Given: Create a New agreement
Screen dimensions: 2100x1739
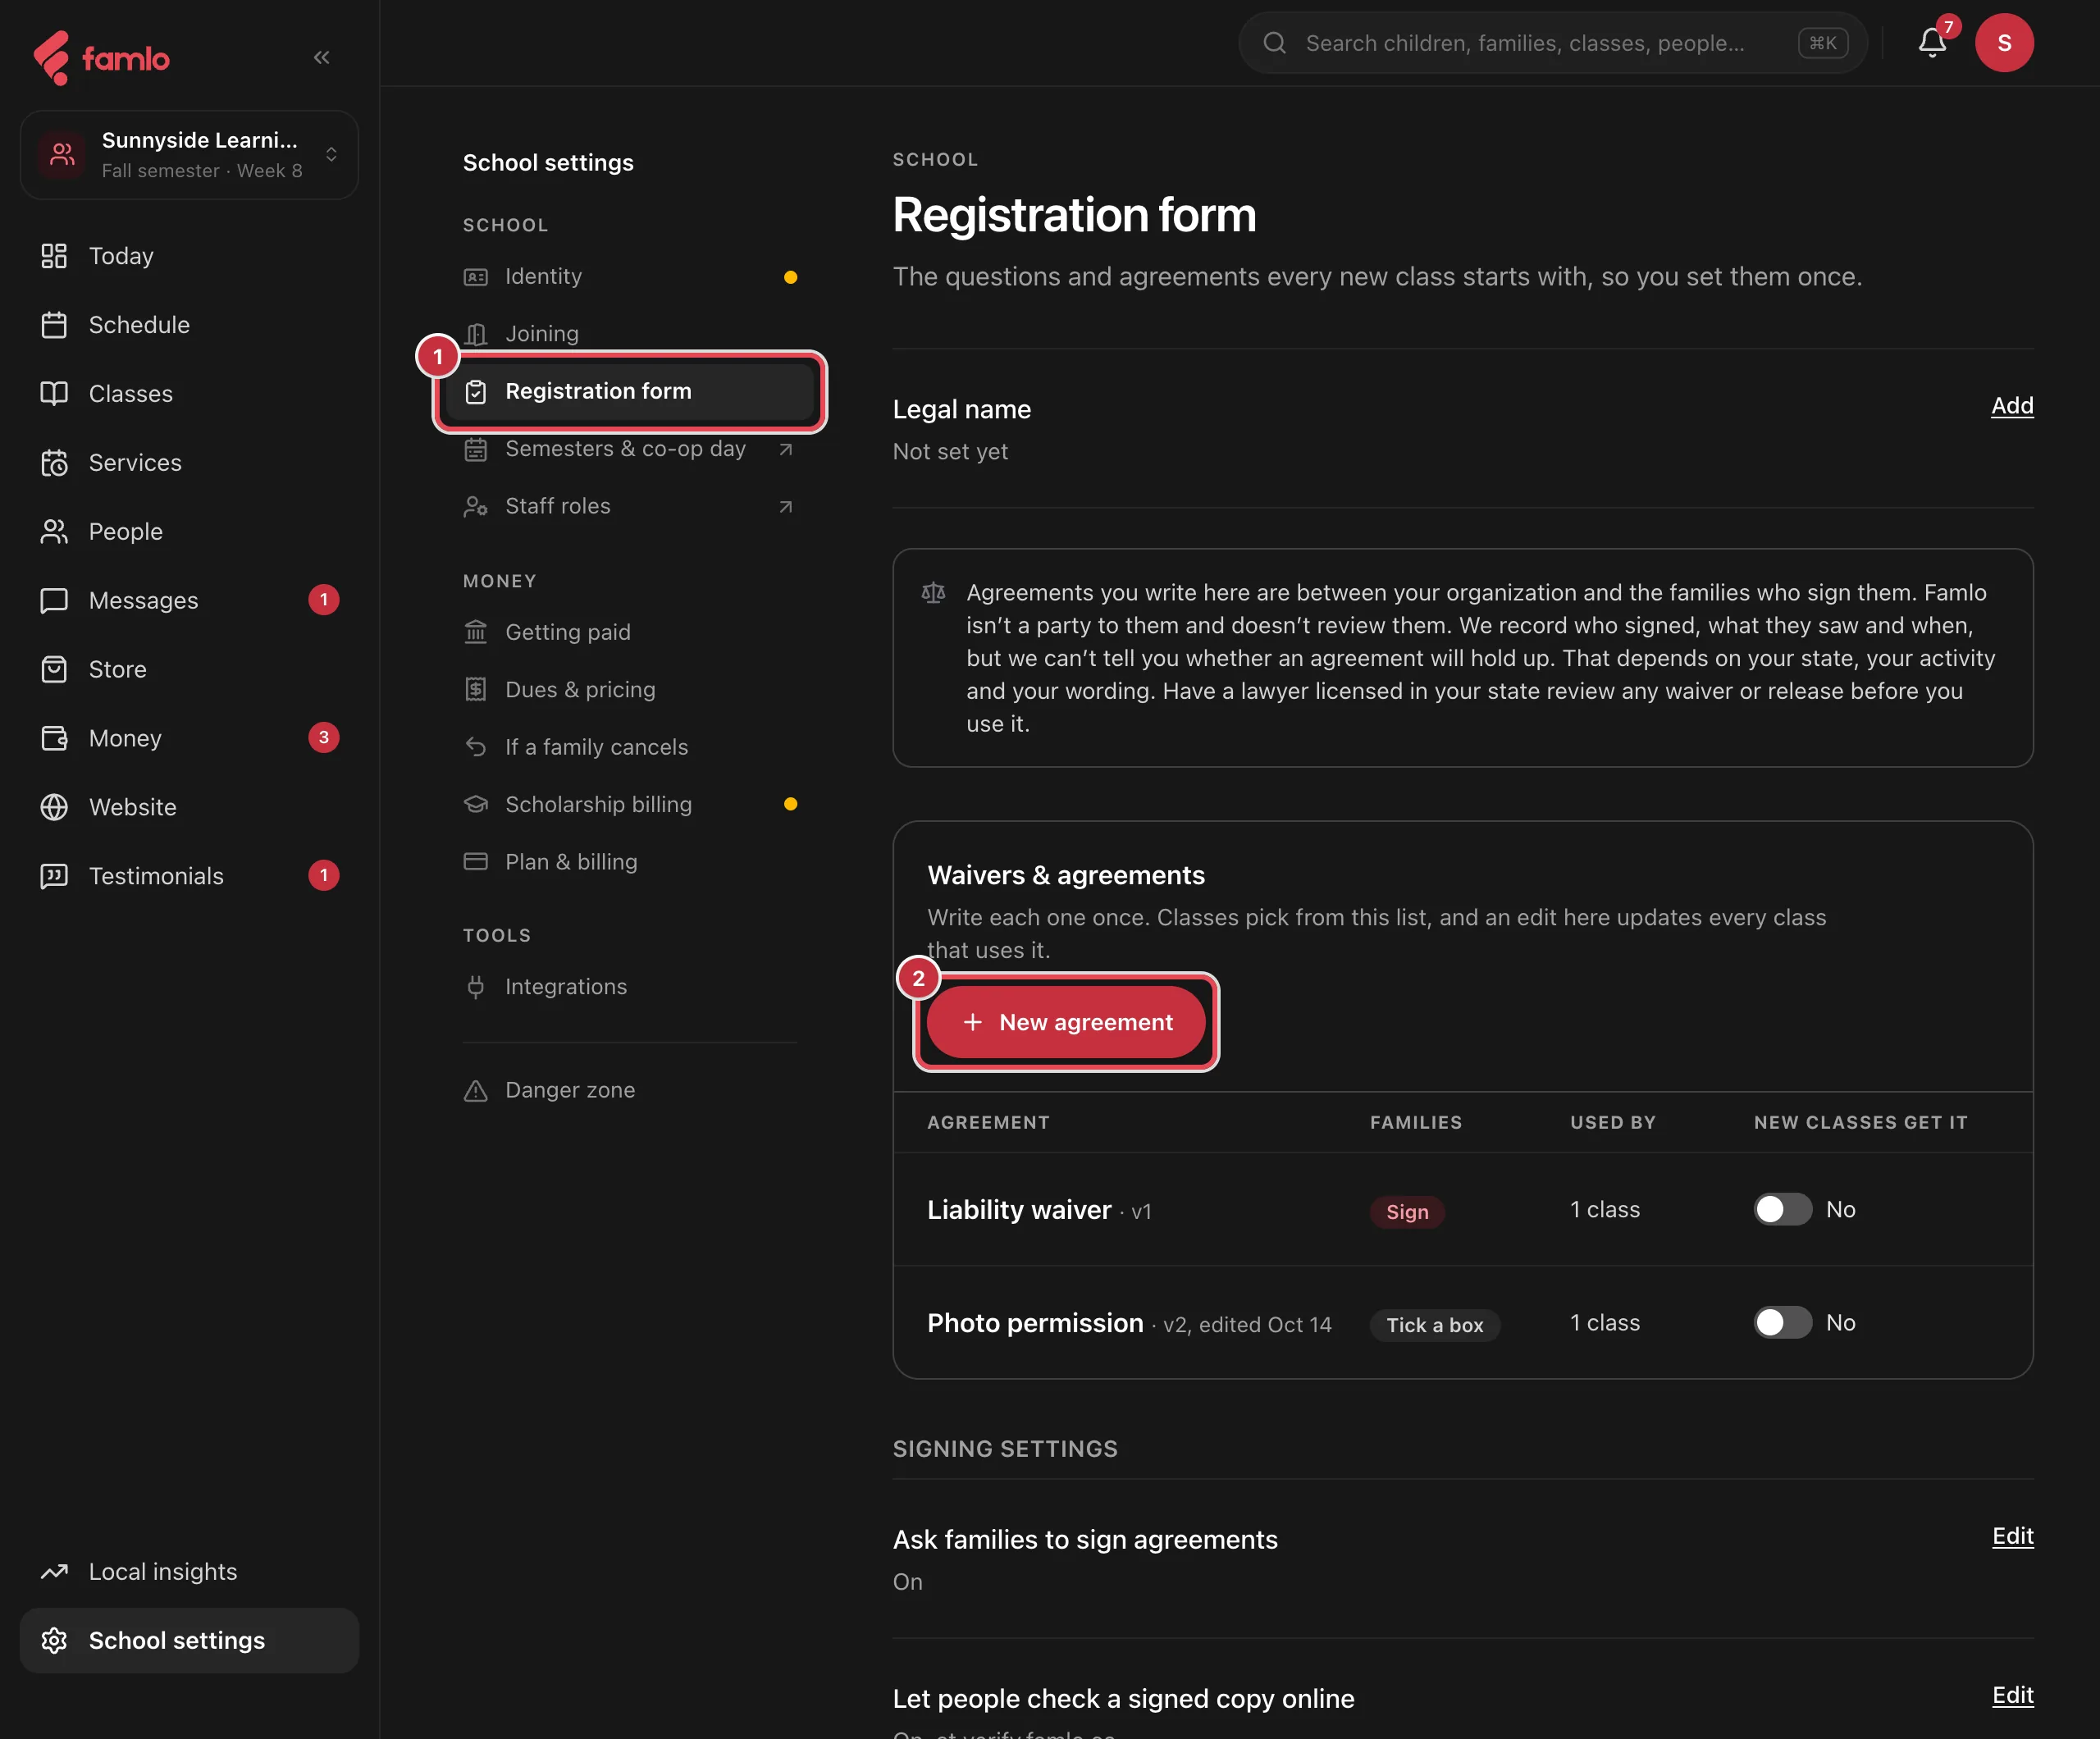Looking at the screenshot, I should click(1066, 1022).
